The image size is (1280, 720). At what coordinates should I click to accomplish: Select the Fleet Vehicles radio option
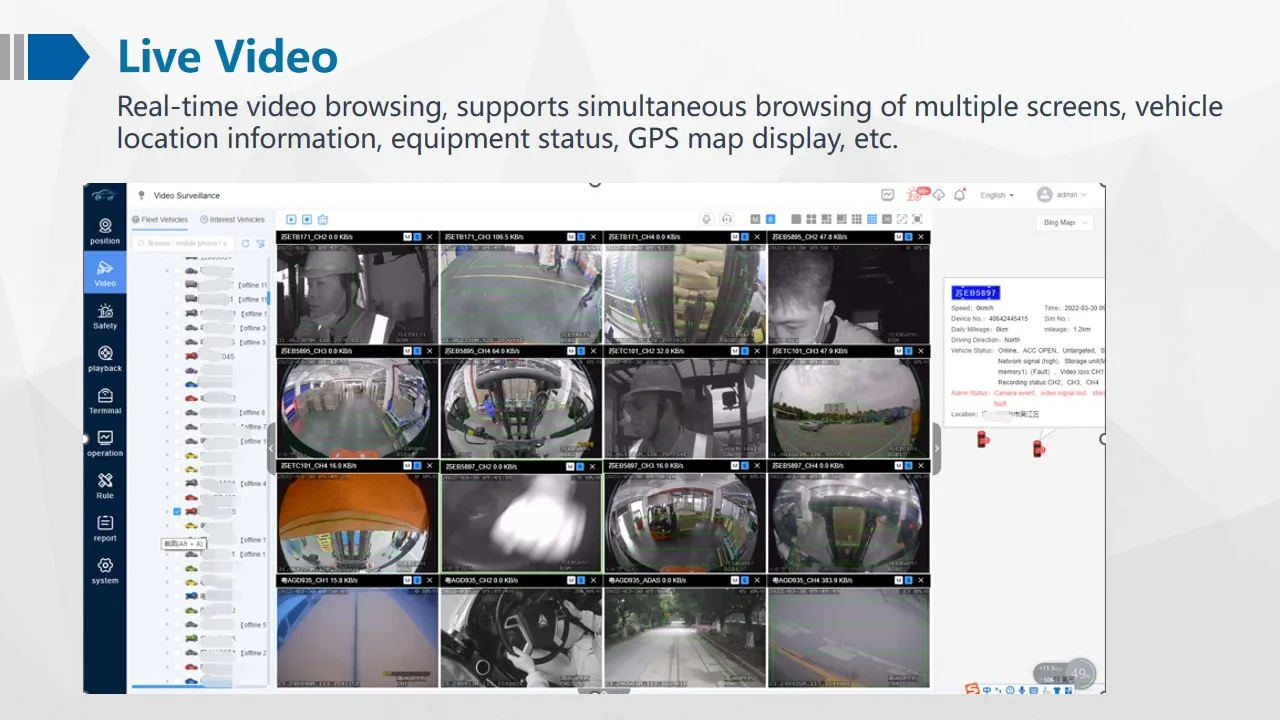pyautogui.click(x=160, y=220)
